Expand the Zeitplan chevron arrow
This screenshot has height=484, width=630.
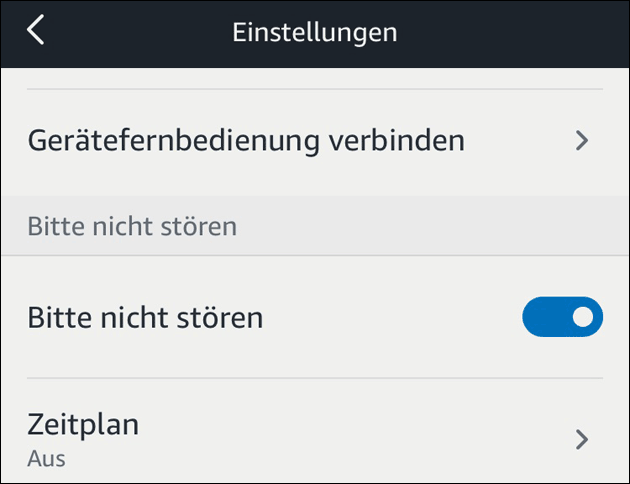click(584, 438)
